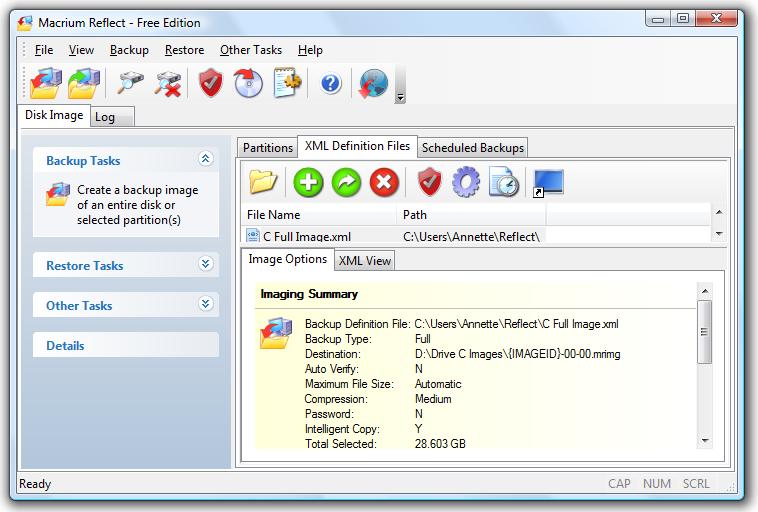Open the Scheduled Backups tab
The width and height of the screenshot is (758, 512).
coord(473,147)
